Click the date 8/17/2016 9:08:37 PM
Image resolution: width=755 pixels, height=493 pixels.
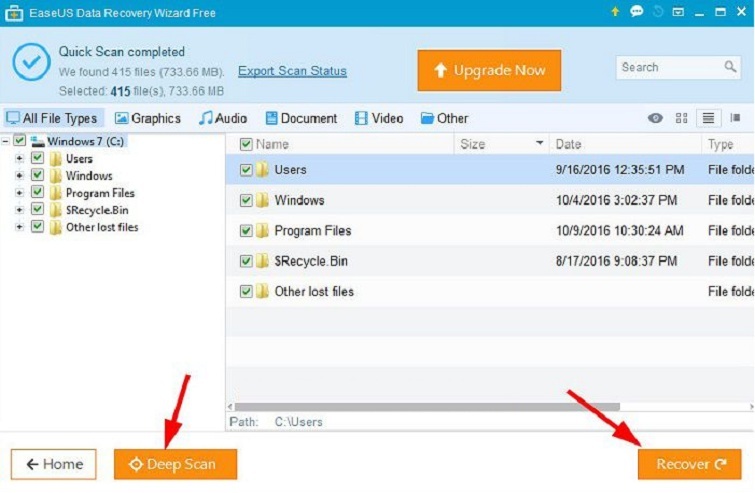(x=616, y=261)
